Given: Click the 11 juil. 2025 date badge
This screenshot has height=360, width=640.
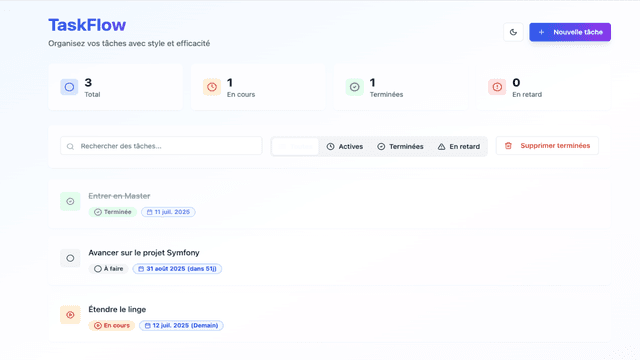Looking at the screenshot, I should point(168,212).
